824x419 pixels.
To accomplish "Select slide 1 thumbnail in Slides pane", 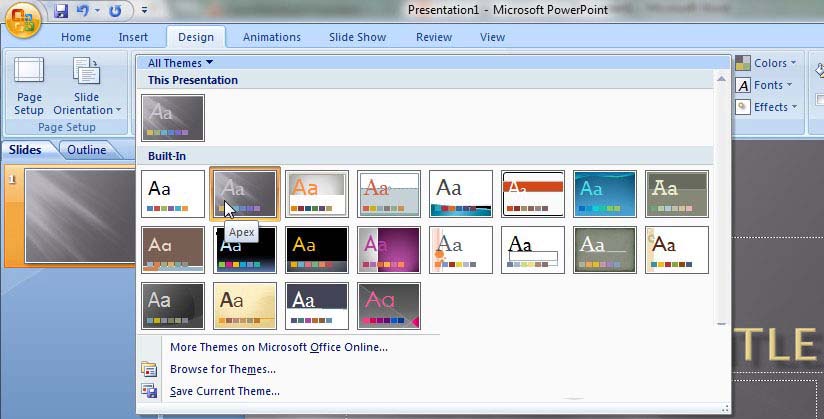I will pyautogui.click(x=80, y=216).
